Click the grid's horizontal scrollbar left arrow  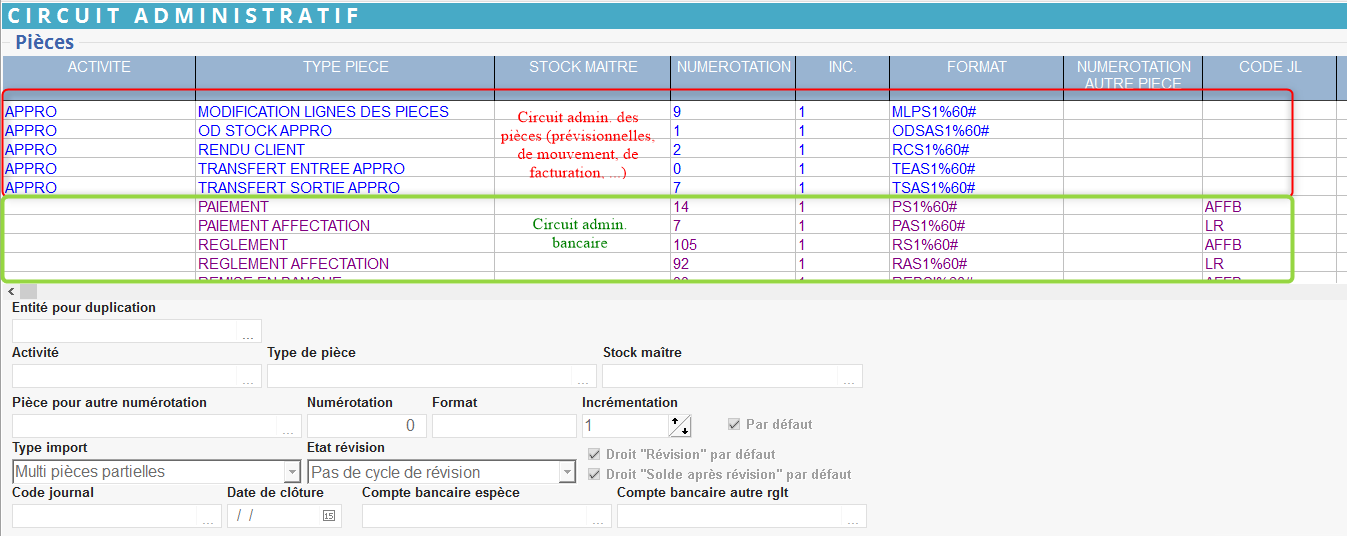(11, 290)
